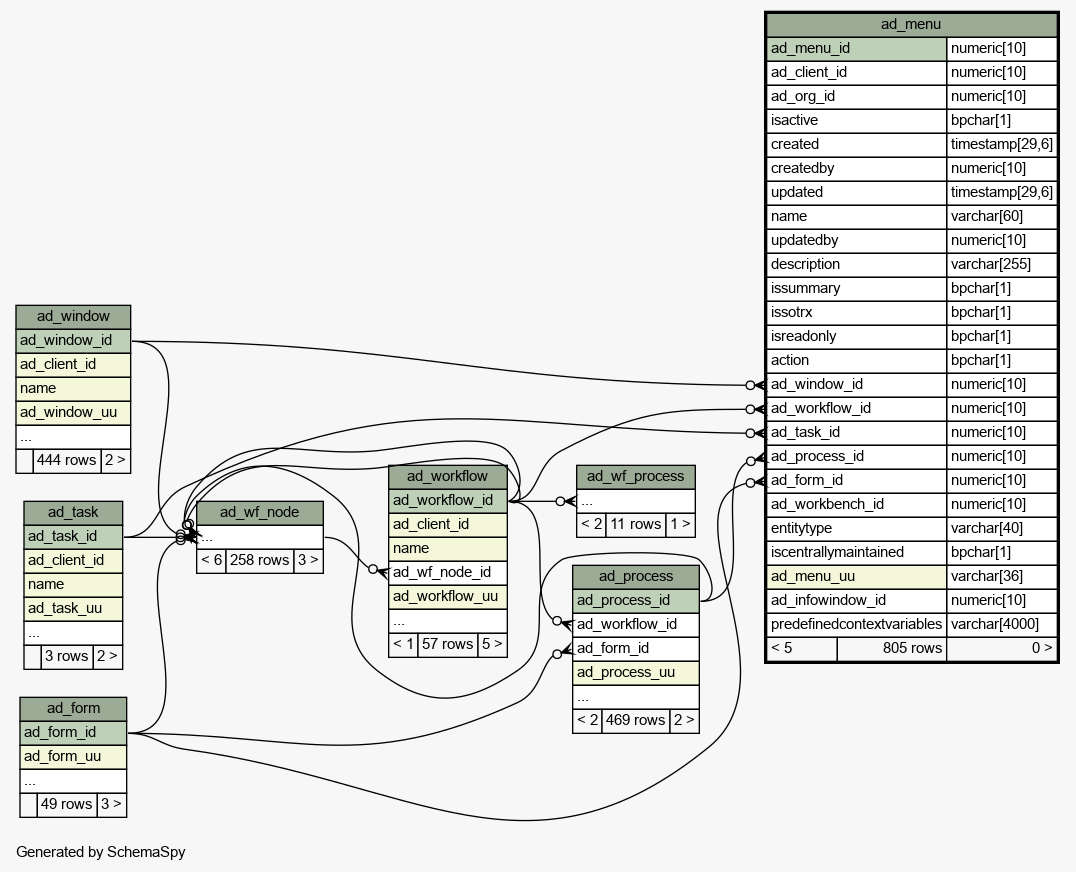1076x872 pixels.
Task: Click the Generated by SchemaSpy text
Action: pos(100,852)
